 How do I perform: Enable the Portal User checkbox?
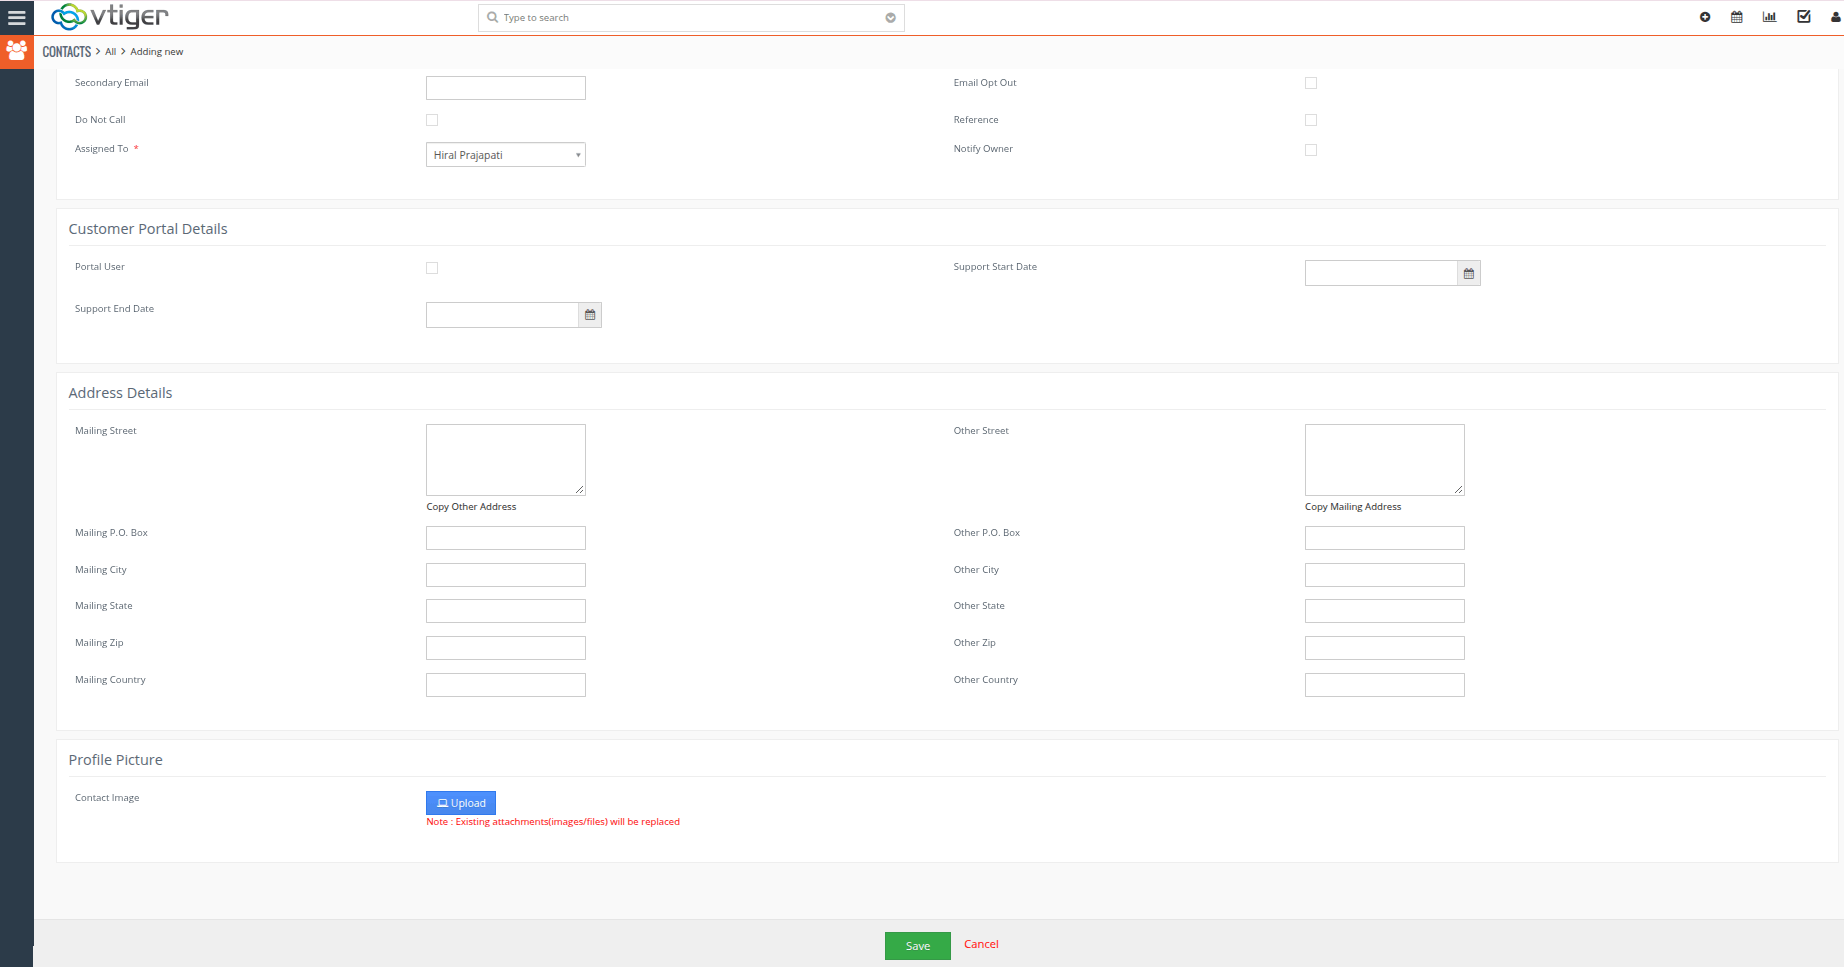(432, 268)
